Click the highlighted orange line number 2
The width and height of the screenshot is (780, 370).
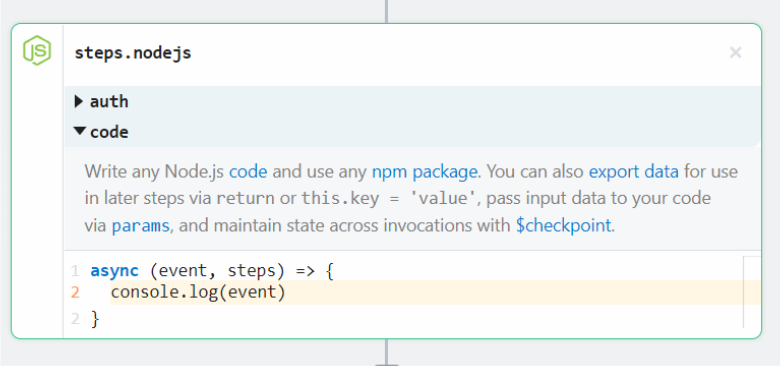click(75, 292)
